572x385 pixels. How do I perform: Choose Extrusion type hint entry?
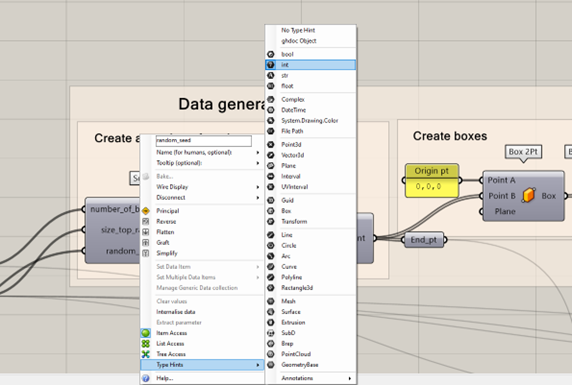tap(310, 322)
